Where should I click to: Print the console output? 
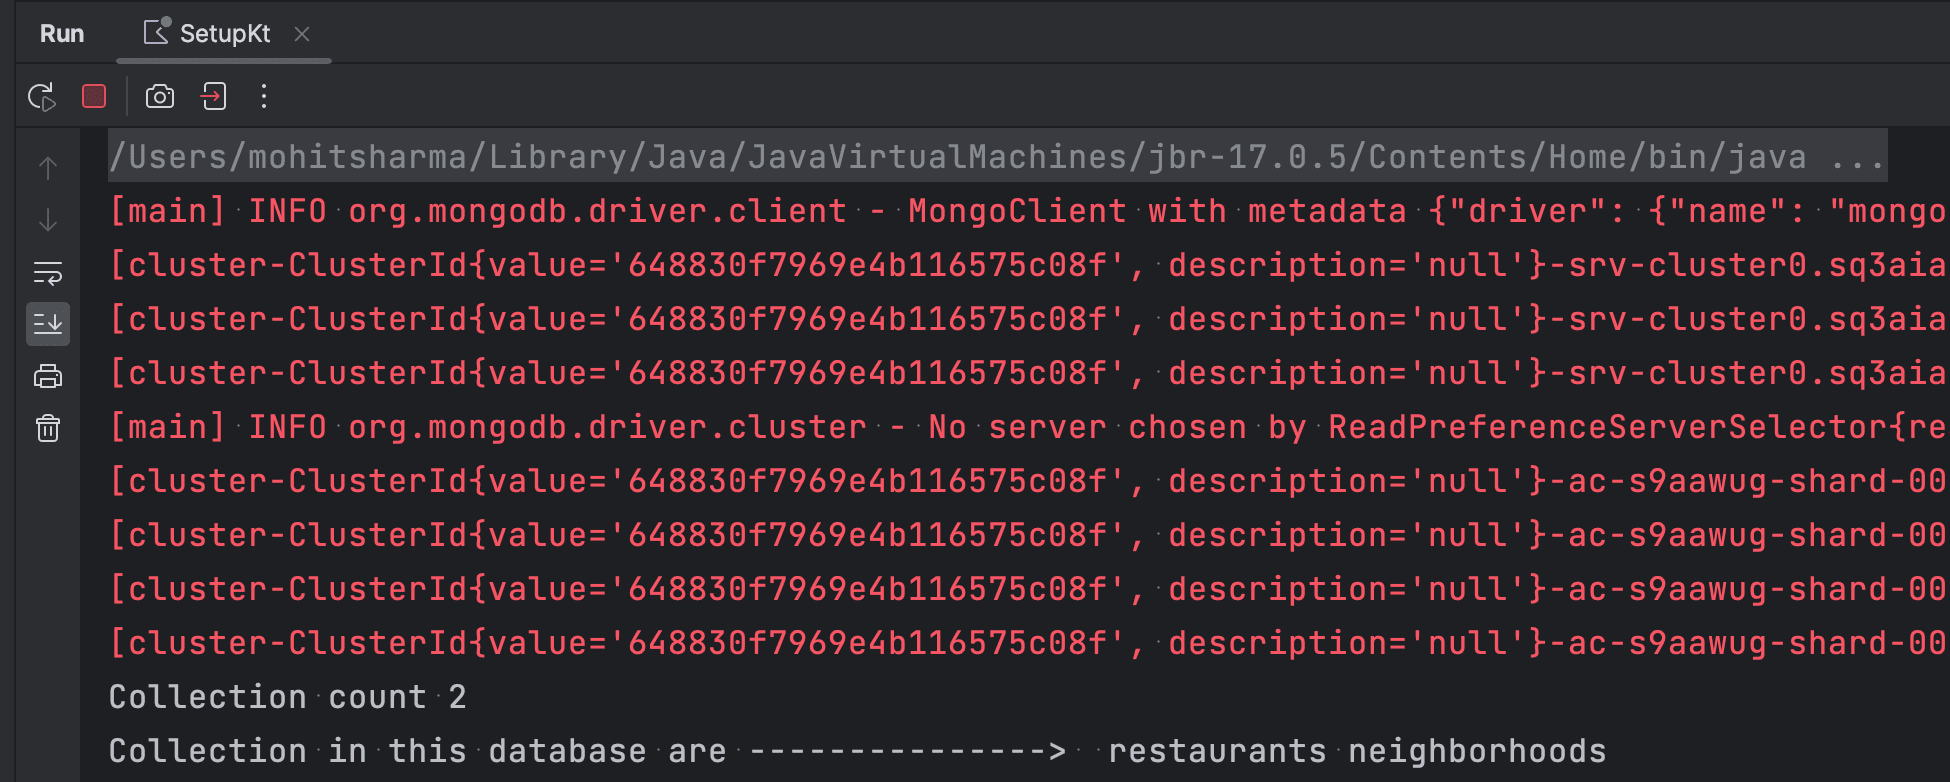pos(48,377)
